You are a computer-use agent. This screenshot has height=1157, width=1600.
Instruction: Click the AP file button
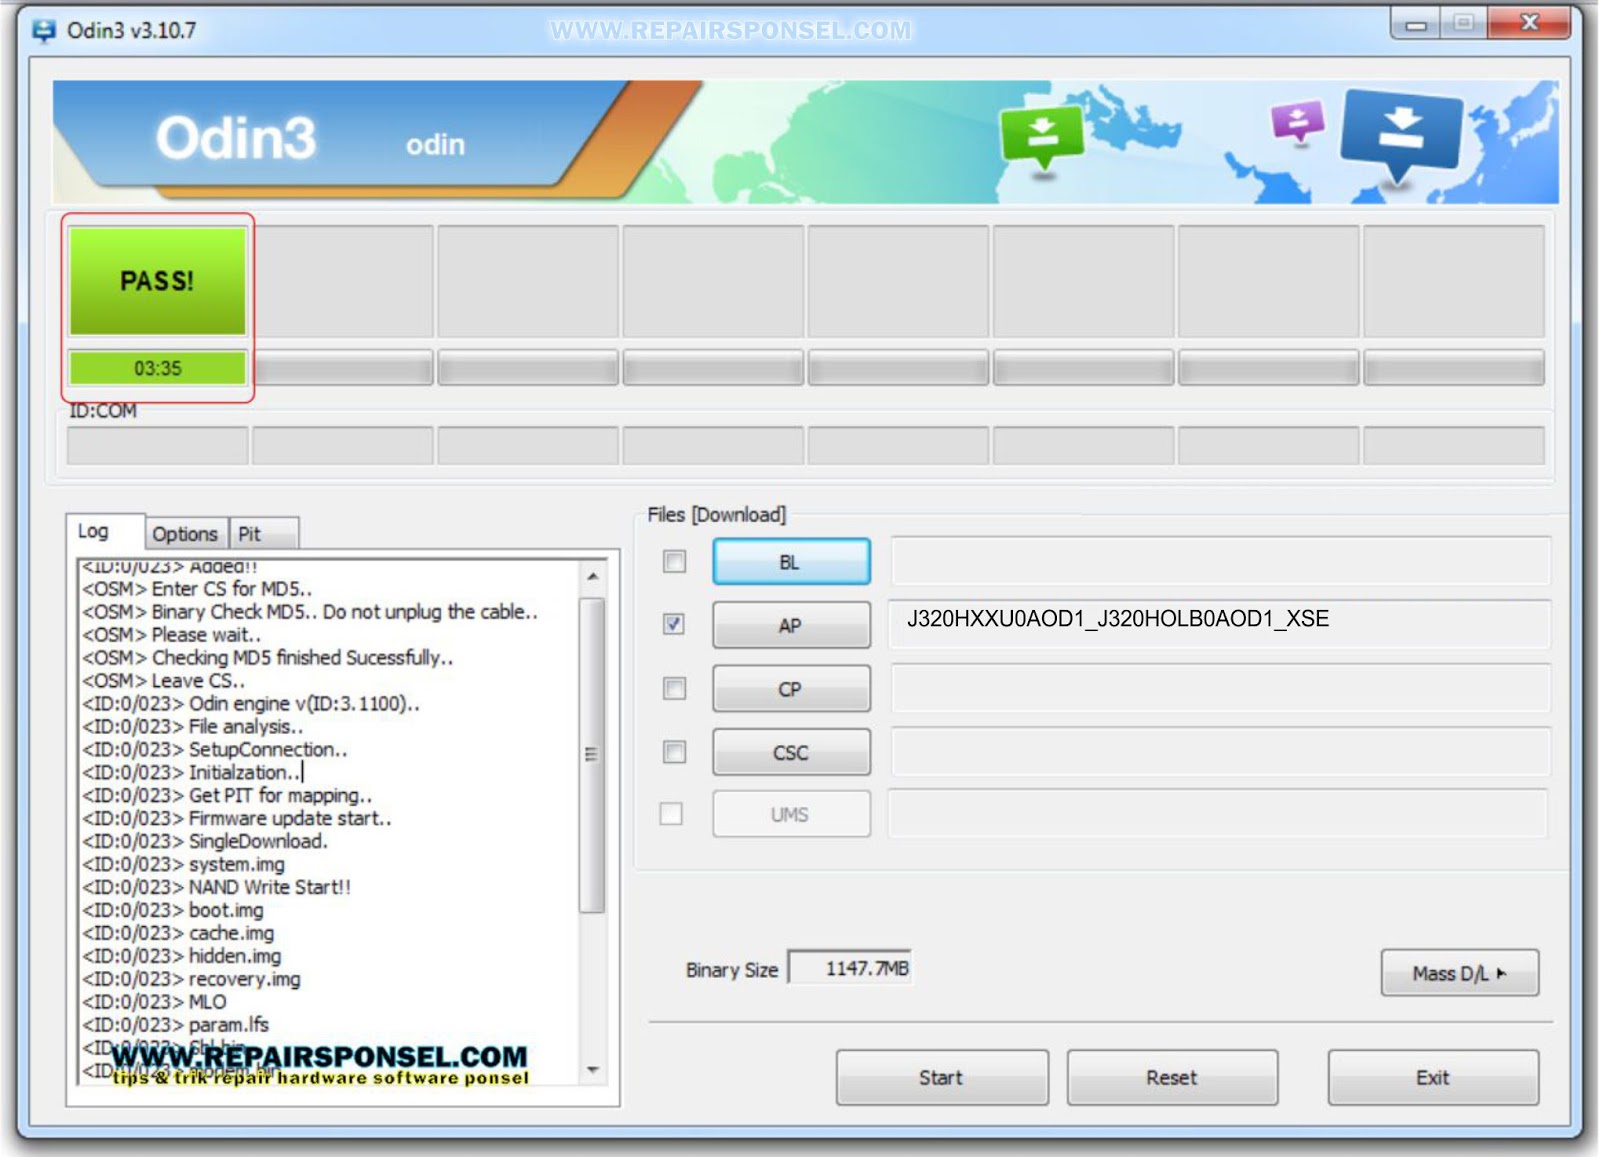(x=791, y=625)
